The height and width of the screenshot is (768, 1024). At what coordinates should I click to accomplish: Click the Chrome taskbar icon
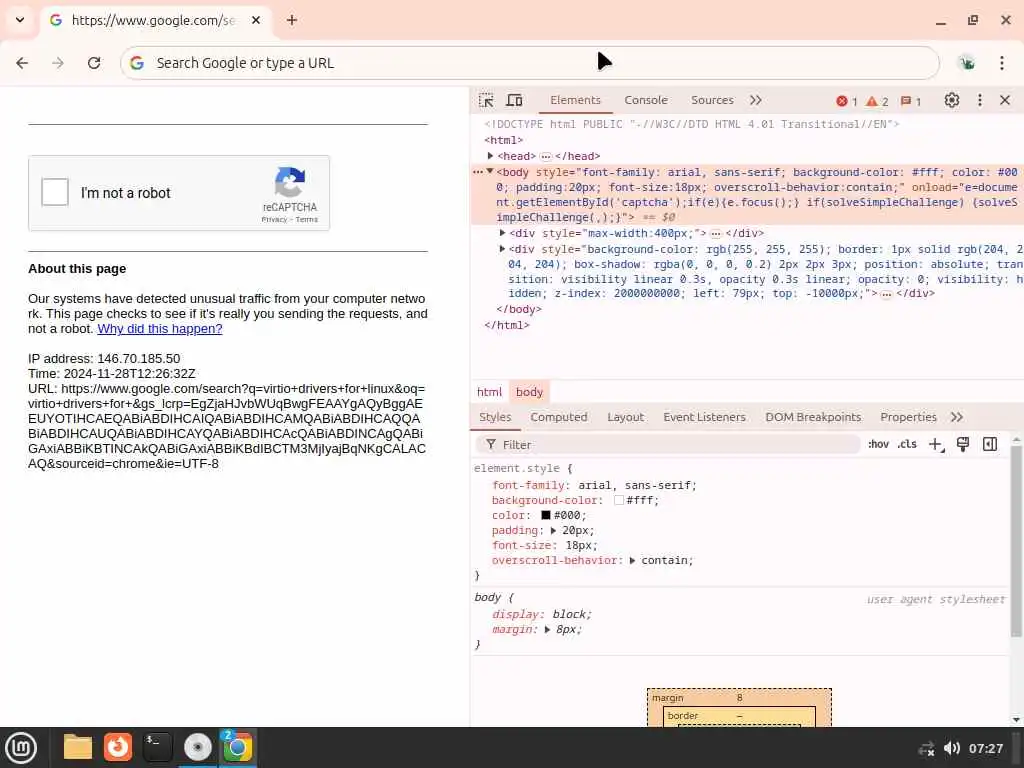click(x=238, y=747)
